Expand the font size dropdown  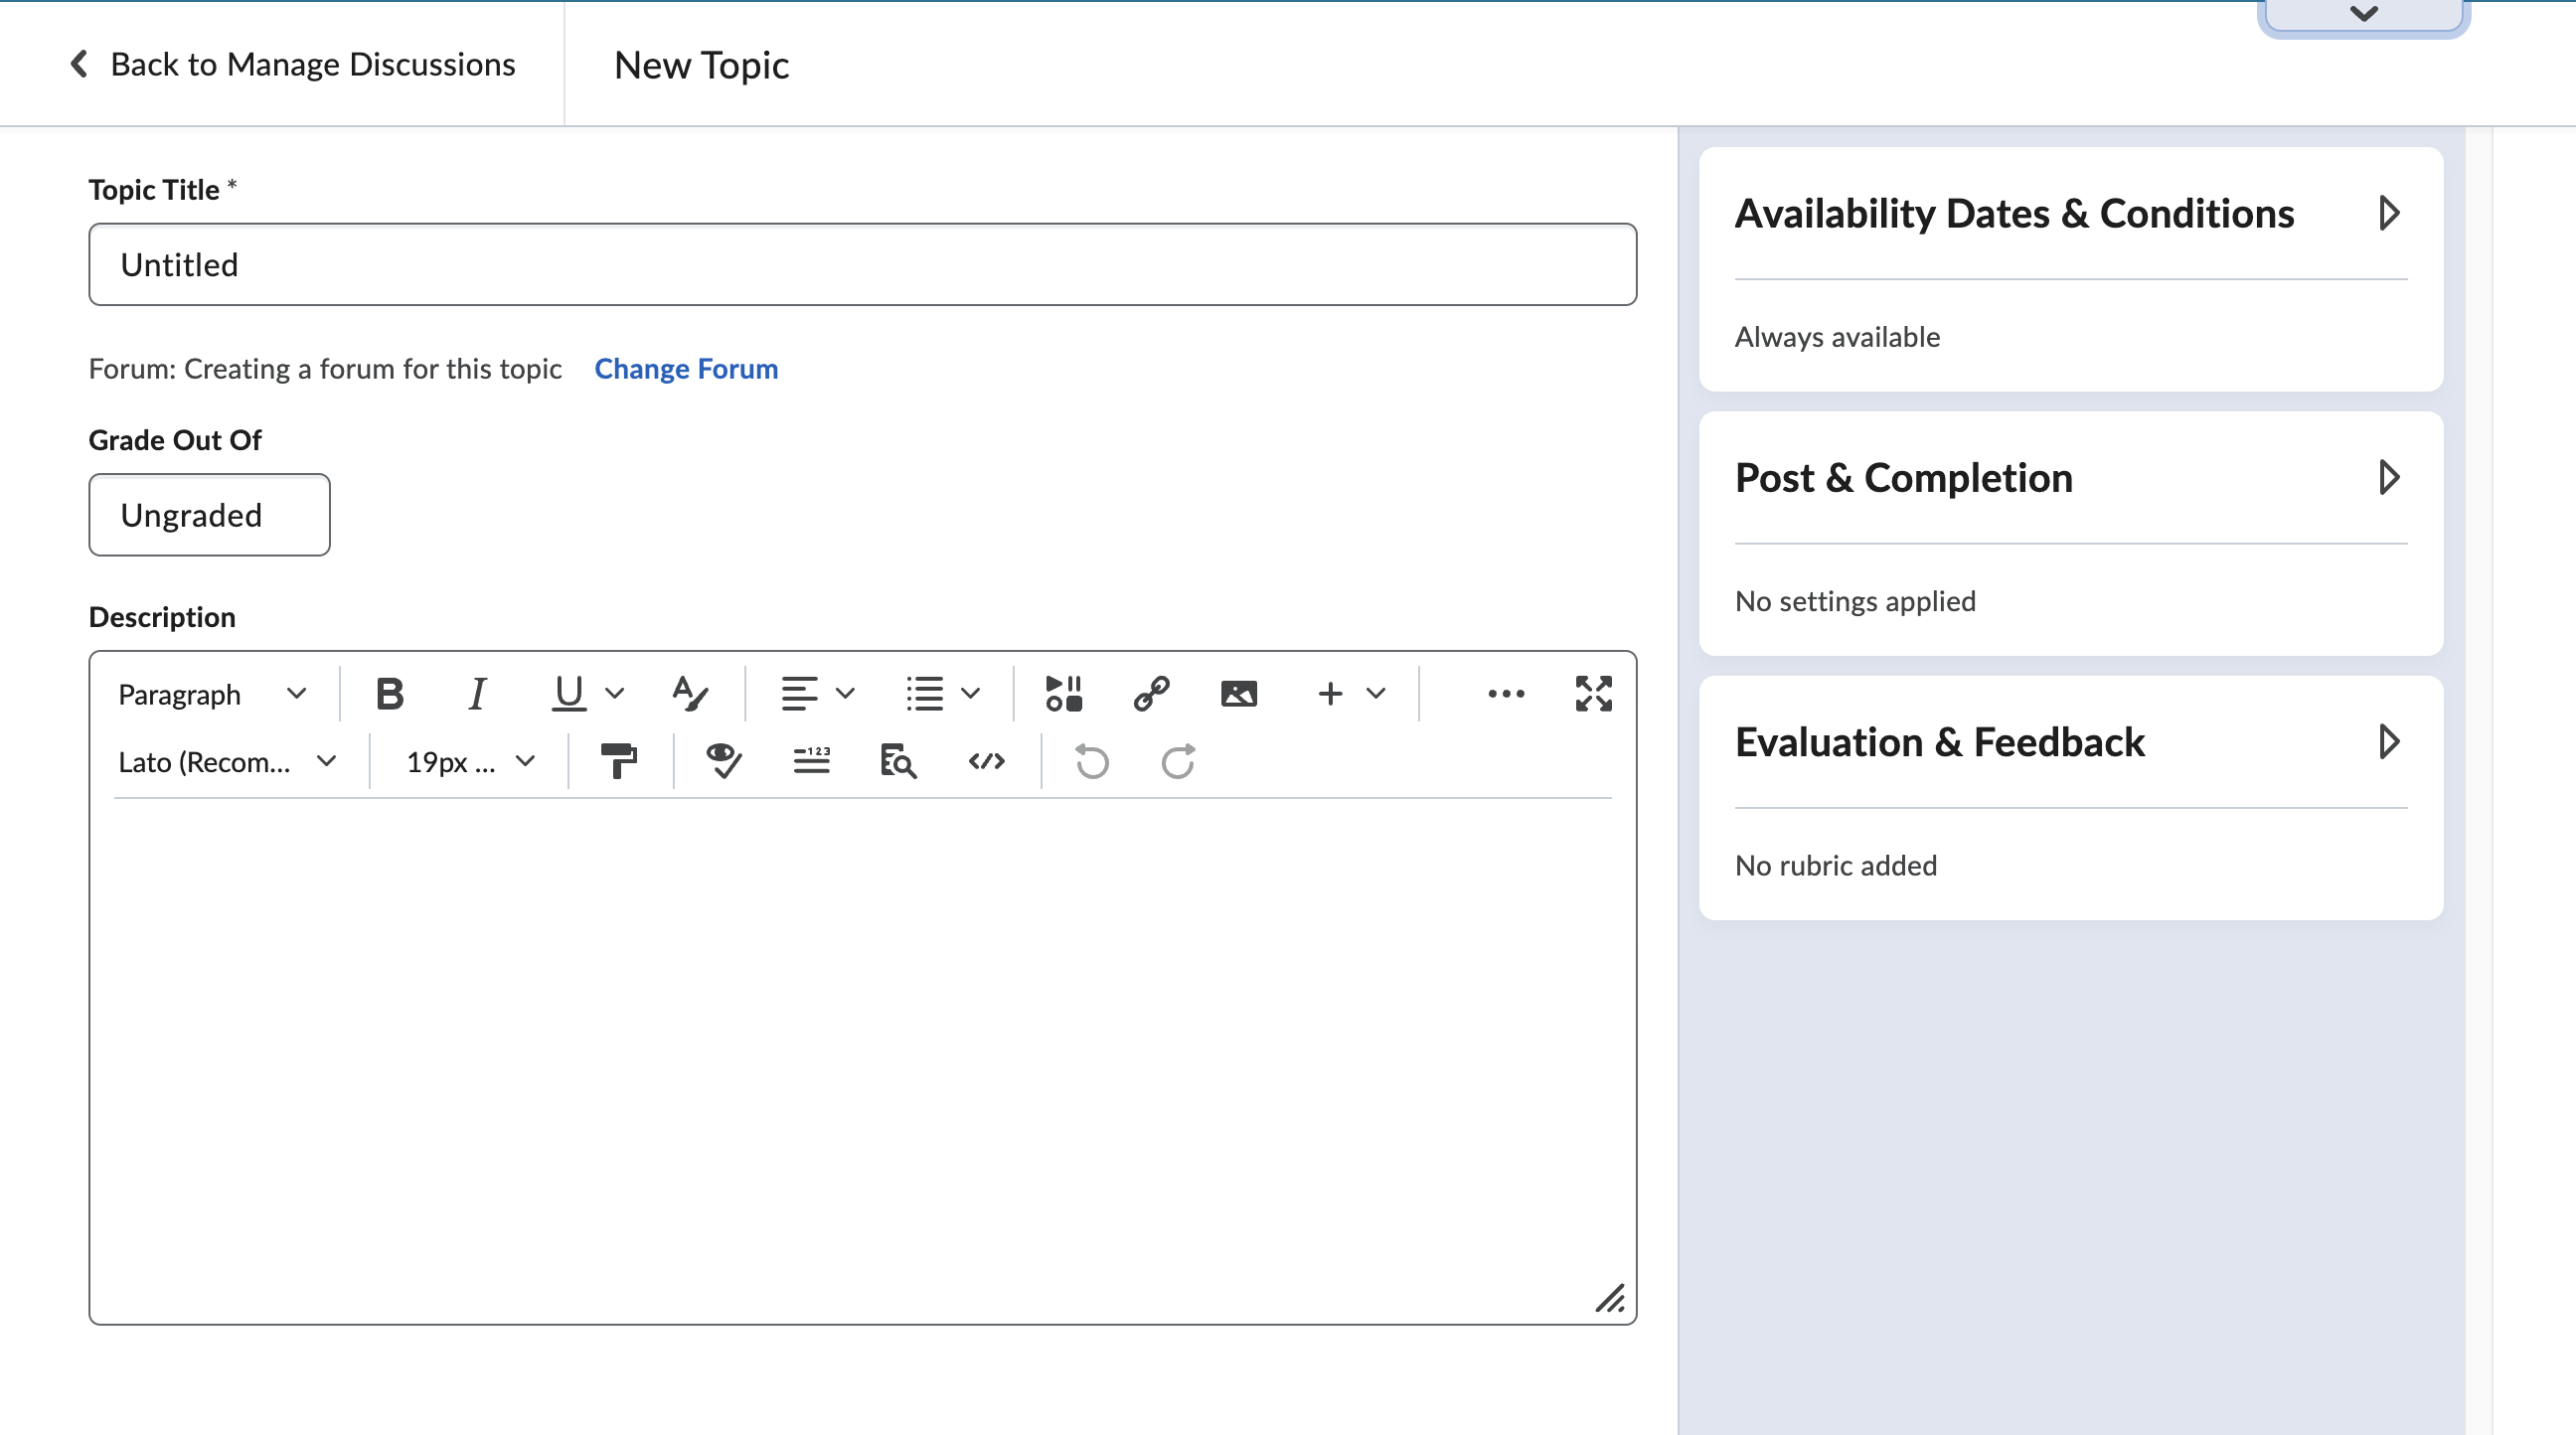click(466, 761)
